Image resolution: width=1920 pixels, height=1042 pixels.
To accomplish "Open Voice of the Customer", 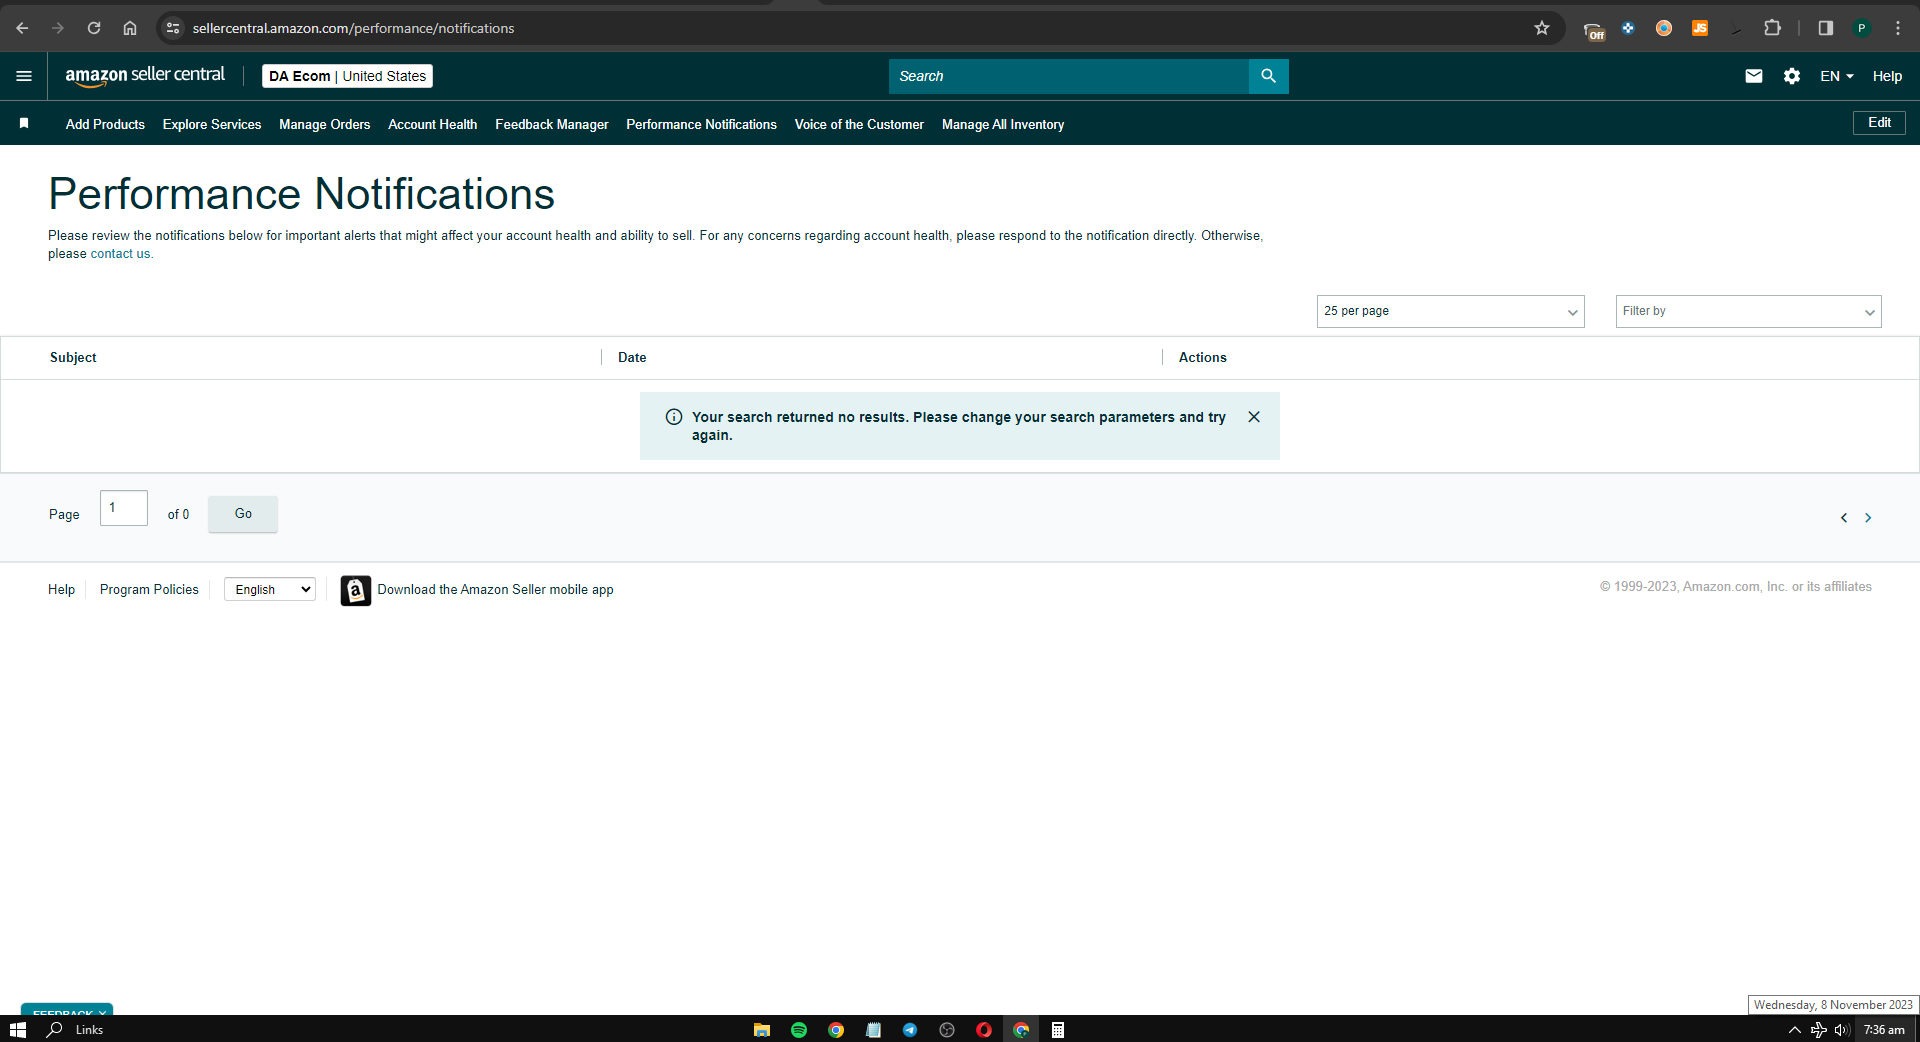I will coord(859,124).
